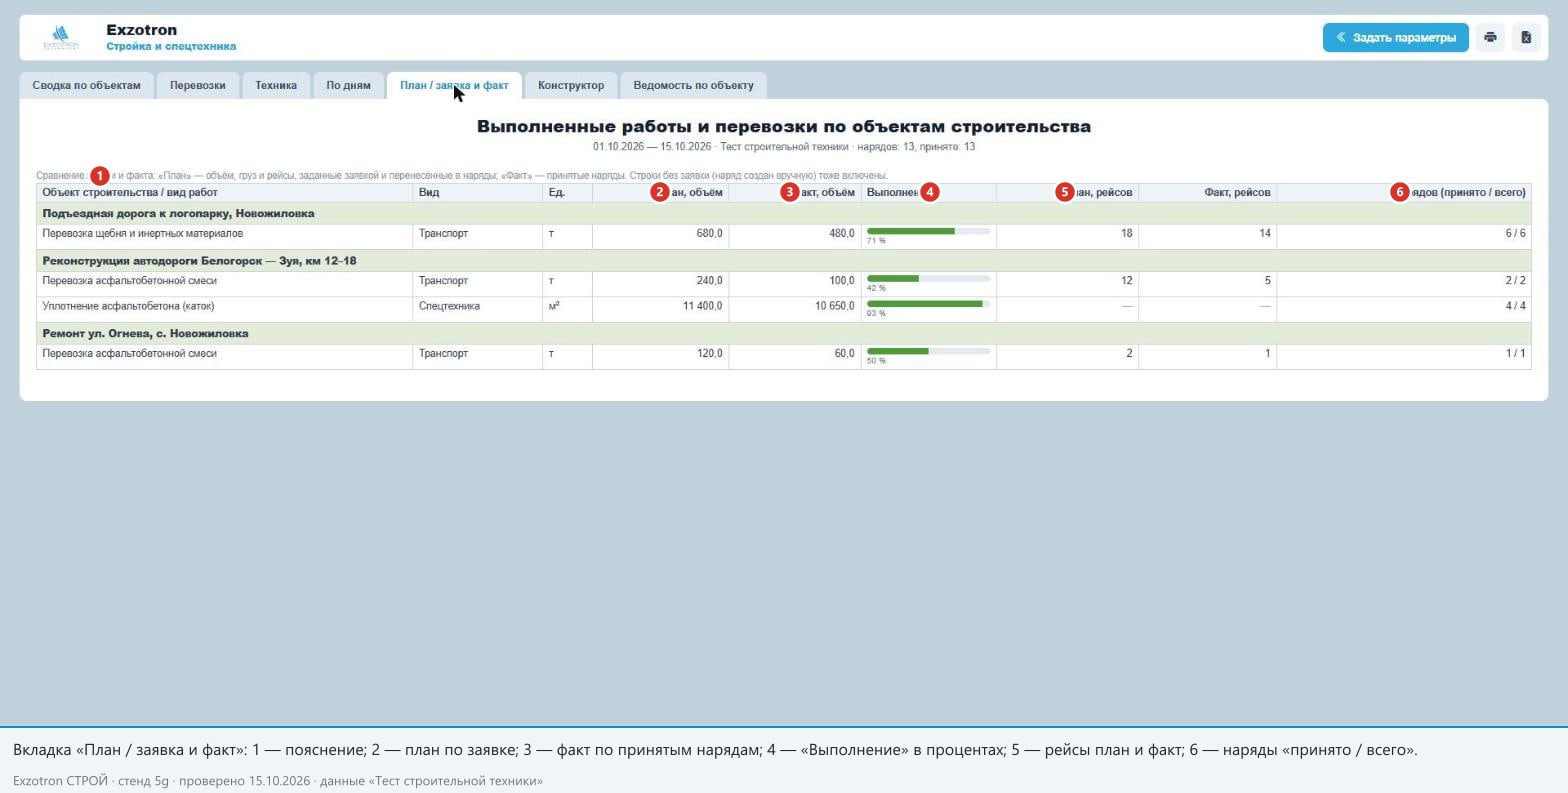Click the «Спецтехника» cell

(477, 309)
